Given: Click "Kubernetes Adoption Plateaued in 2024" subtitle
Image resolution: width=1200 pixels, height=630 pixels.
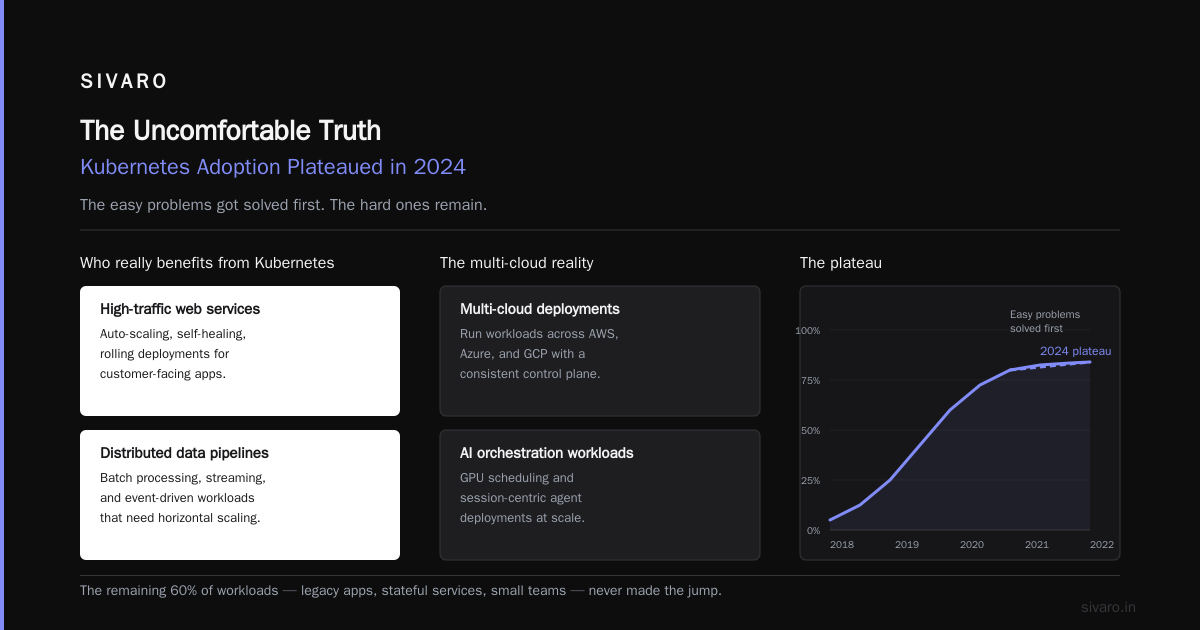Looking at the screenshot, I should click(273, 167).
